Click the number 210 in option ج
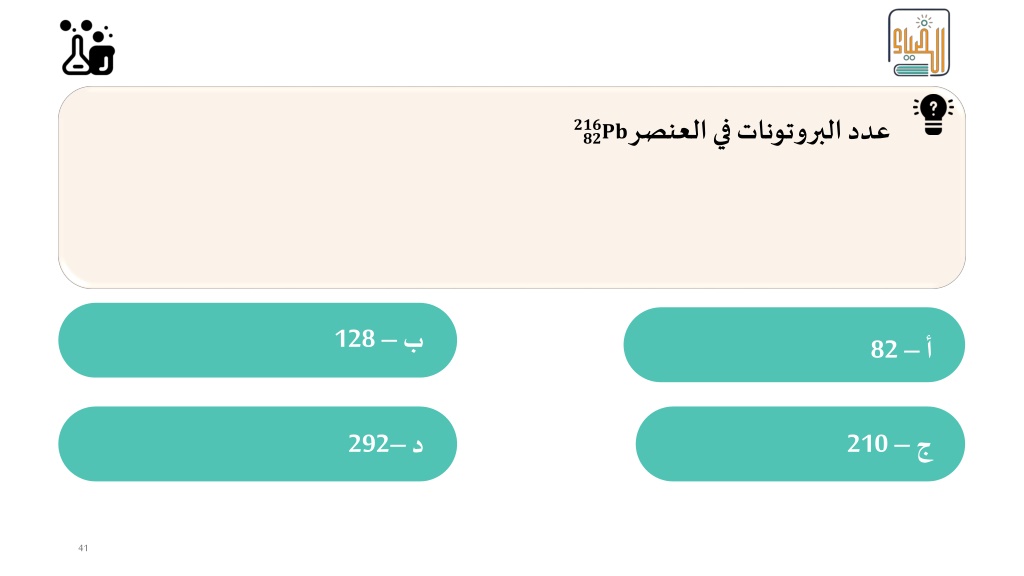This screenshot has width=1024, height=576. (867, 444)
